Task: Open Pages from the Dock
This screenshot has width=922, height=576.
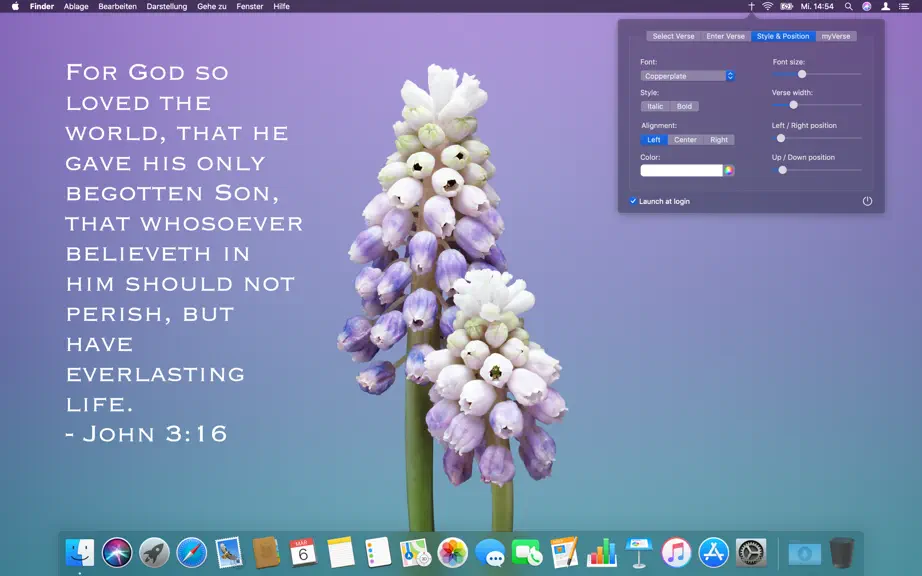Action: [x=564, y=552]
